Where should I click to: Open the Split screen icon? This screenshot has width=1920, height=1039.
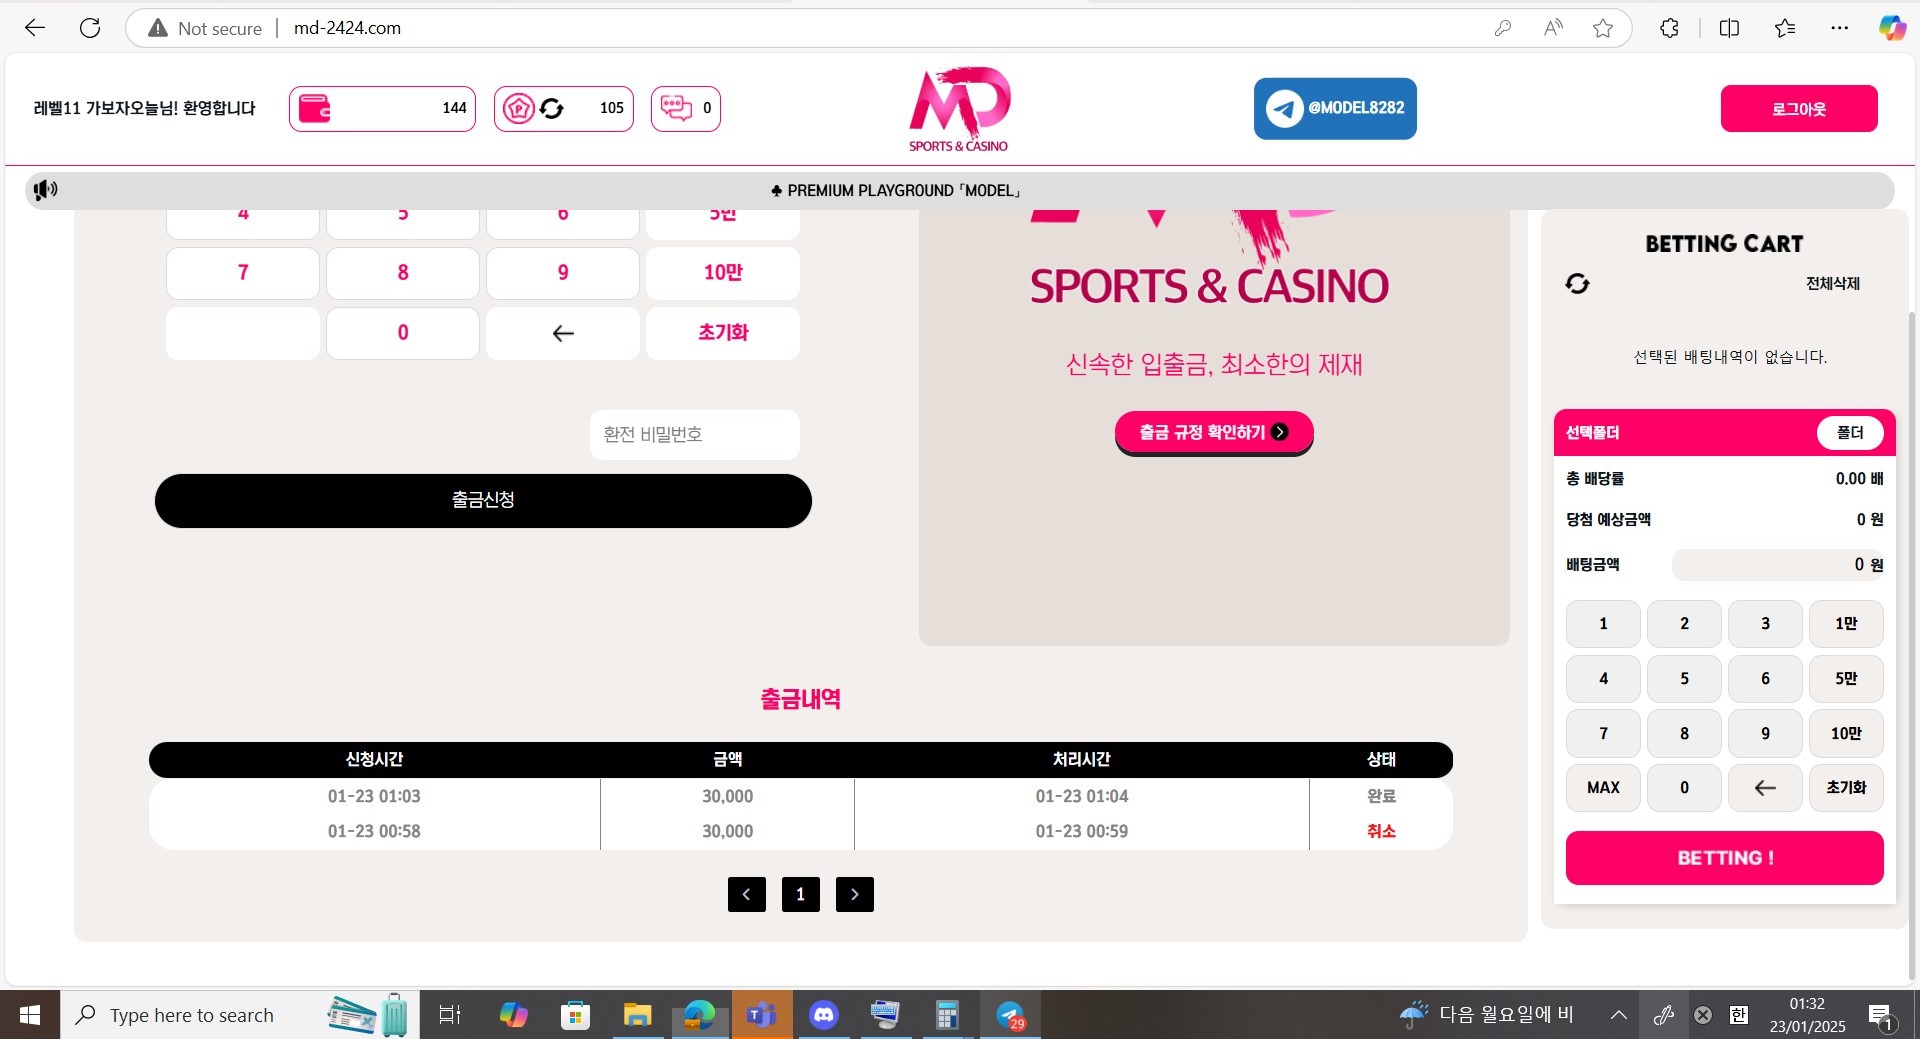click(x=1729, y=28)
